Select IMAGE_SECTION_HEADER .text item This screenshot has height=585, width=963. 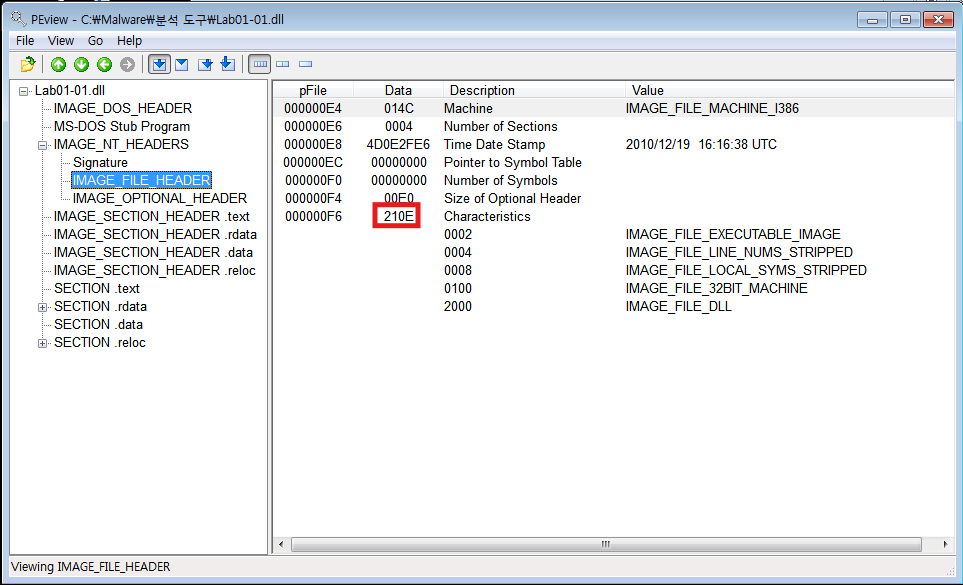[x=152, y=217]
